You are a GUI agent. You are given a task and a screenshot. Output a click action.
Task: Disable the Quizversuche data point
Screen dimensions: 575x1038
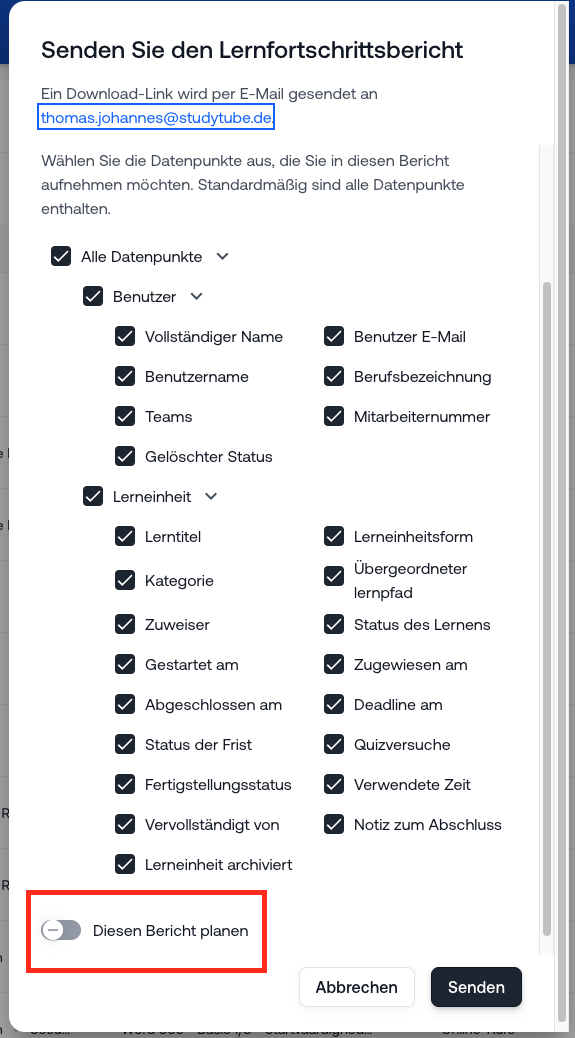click(334, 744)
